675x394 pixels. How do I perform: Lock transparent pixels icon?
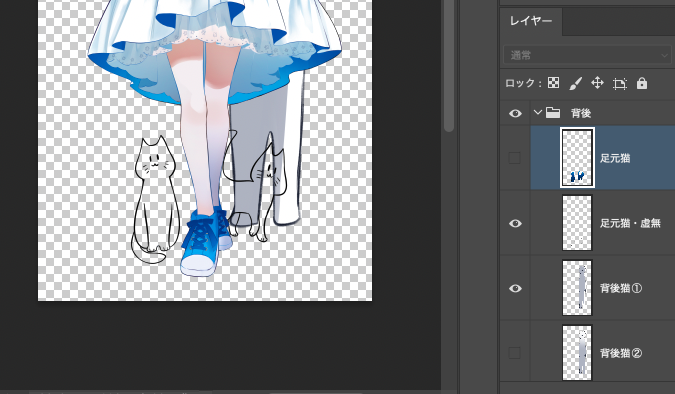(x=553, y=83)
